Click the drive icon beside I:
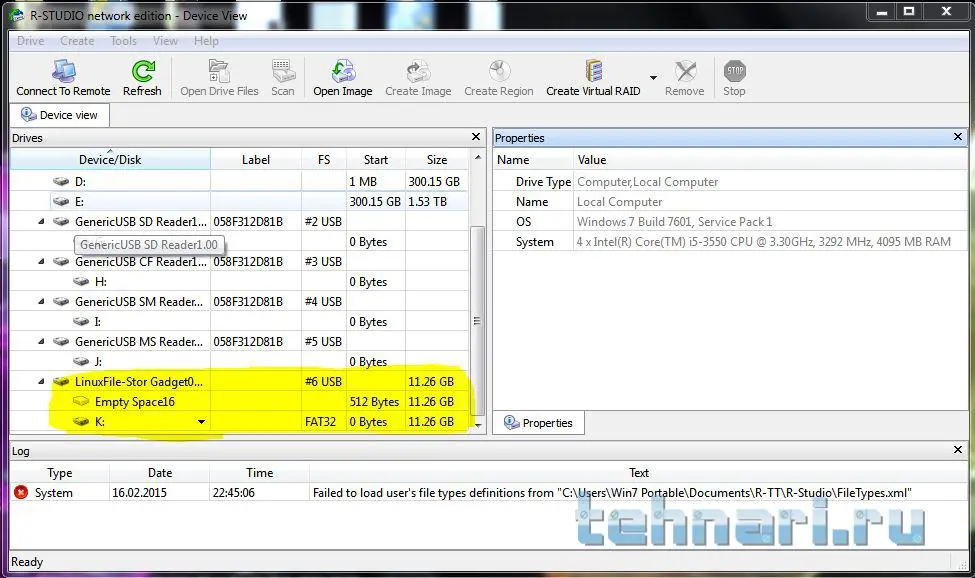 [x=81, y=321]
